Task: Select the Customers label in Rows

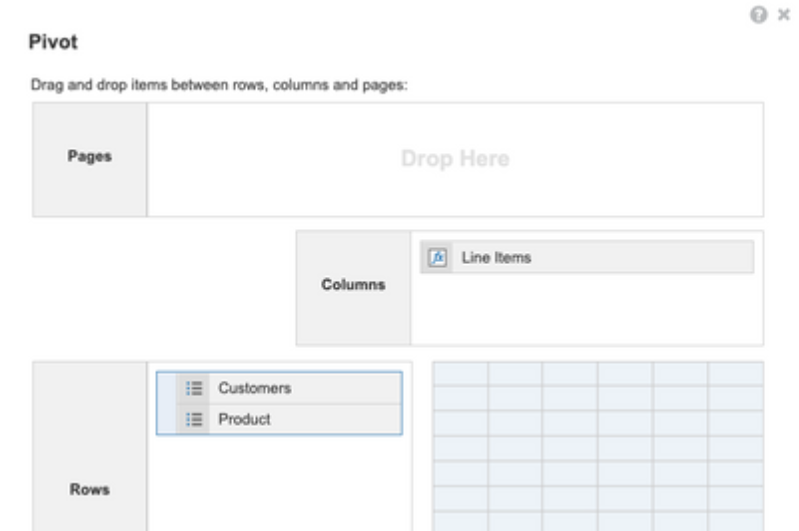Action: (254, 388)
